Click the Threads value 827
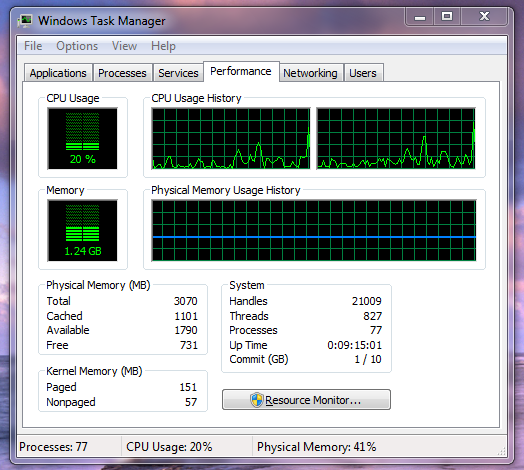Viewport: 524px width, 470px height. [372, 316]
